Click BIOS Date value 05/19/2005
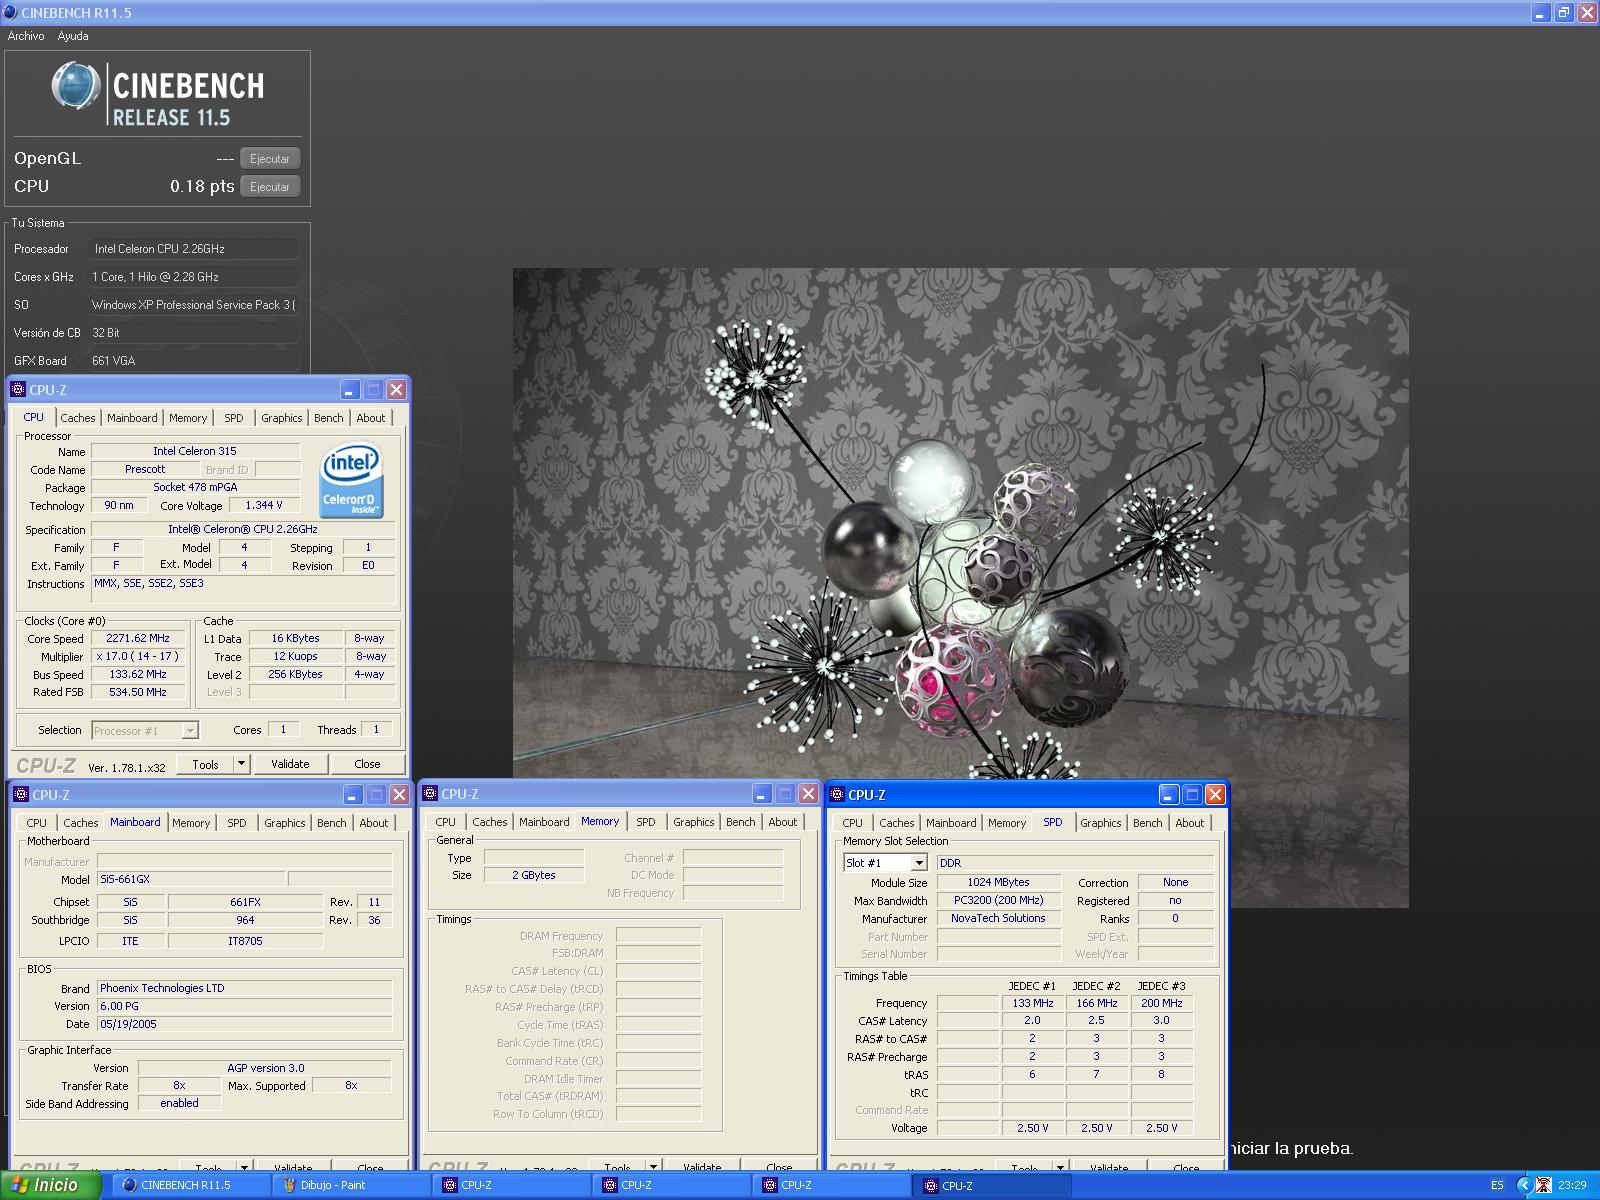This screenshot has width=1600, height=1200. click(x=244, y=1024)
